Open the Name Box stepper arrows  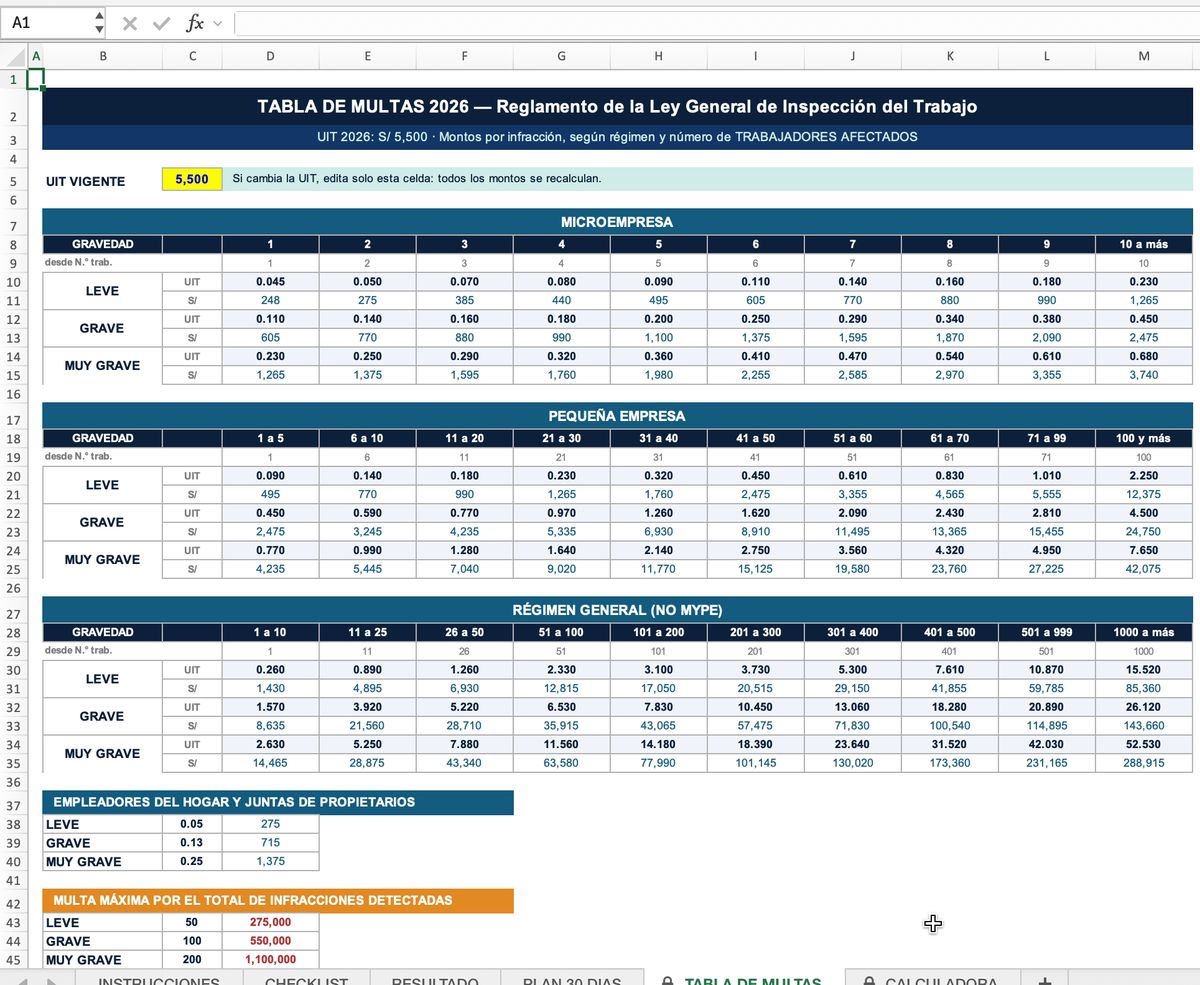pos(99,22)
